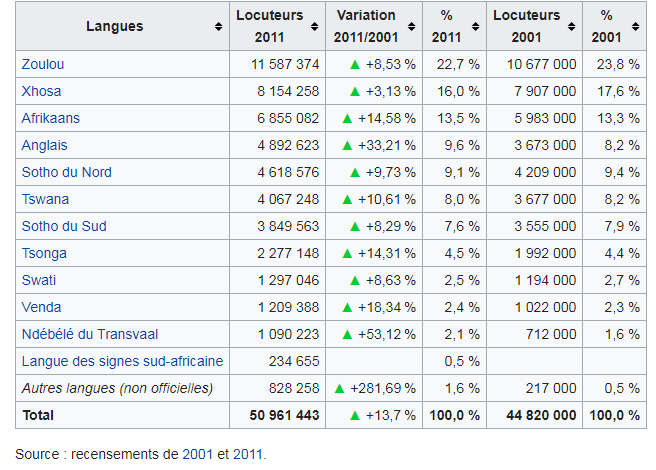Follow the Sotho du Sud link

64,226
